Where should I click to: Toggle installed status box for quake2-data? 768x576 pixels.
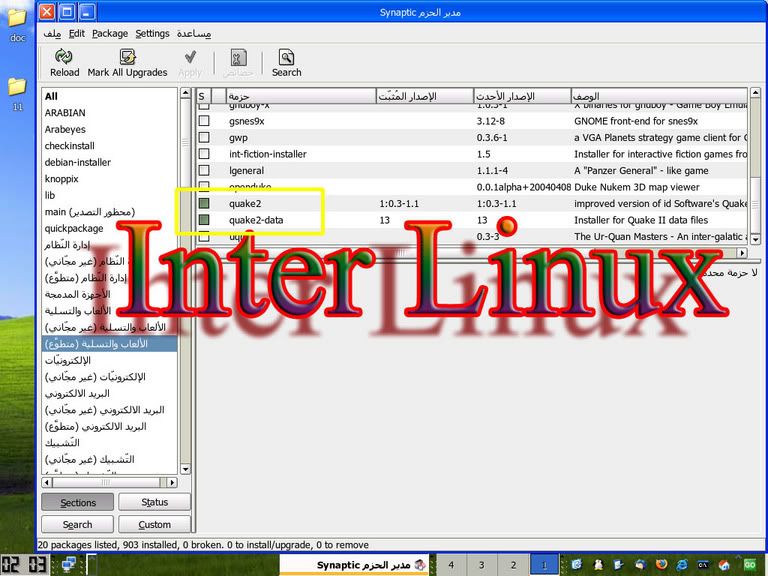click(204, 219)
